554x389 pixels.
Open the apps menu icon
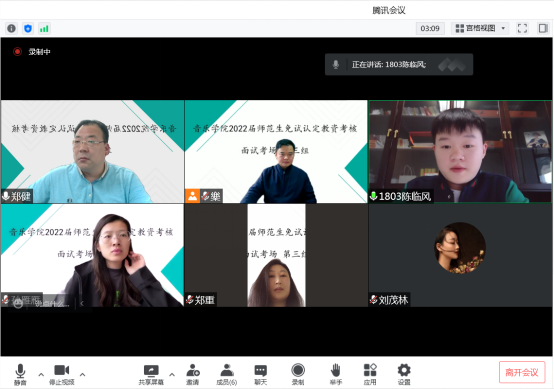tap(370, 374)
